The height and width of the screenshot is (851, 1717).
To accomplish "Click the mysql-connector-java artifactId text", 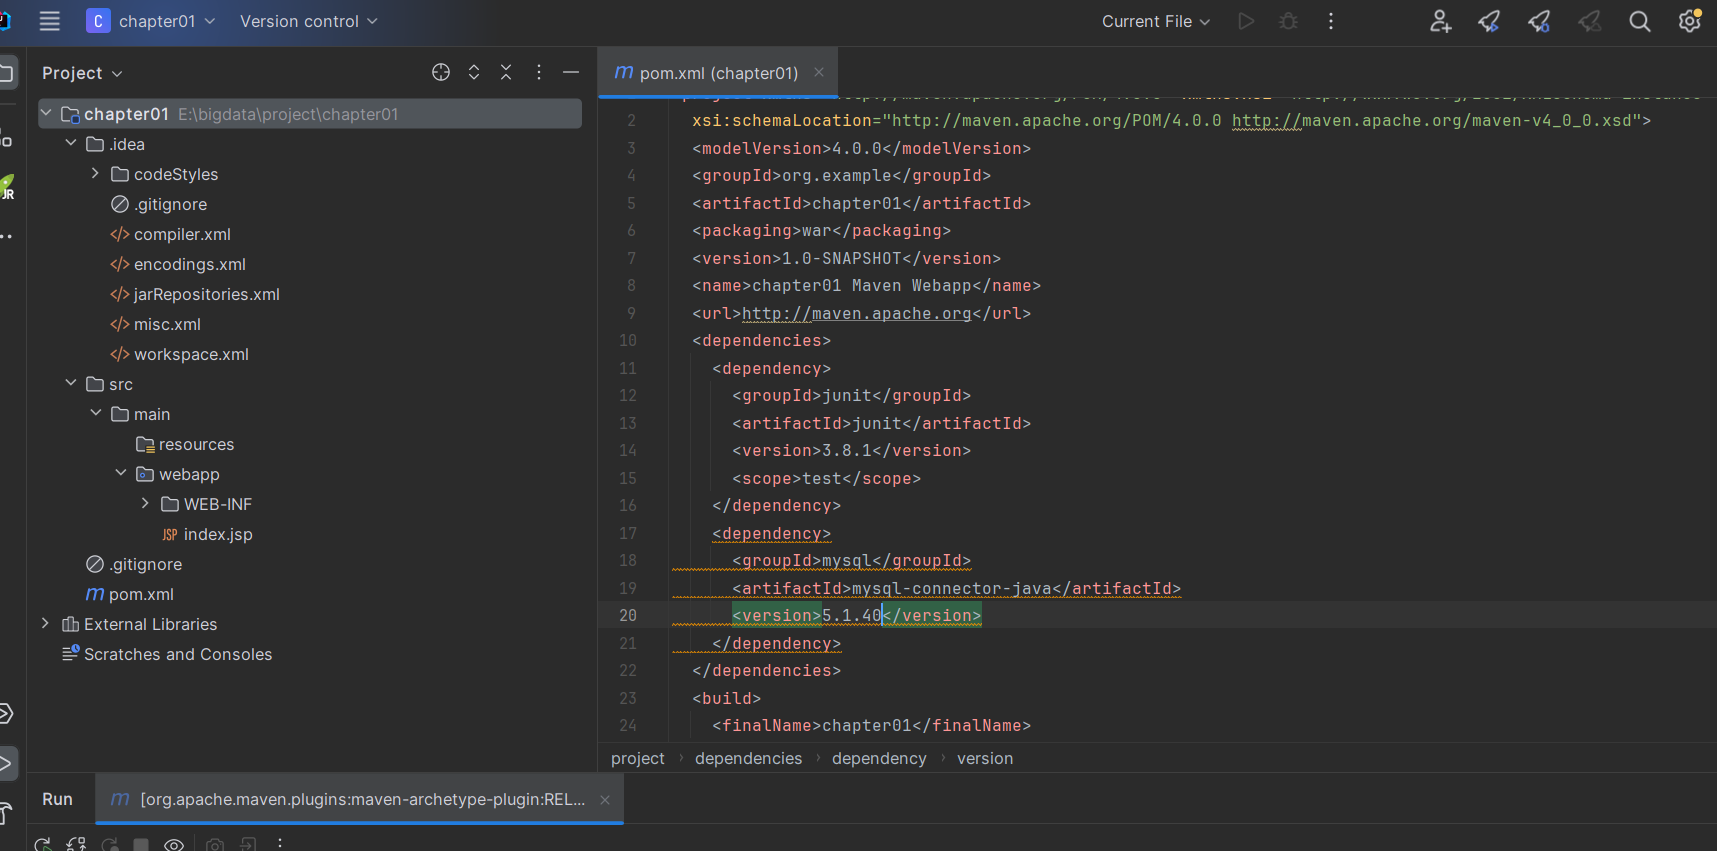I will tap(952, 588).
